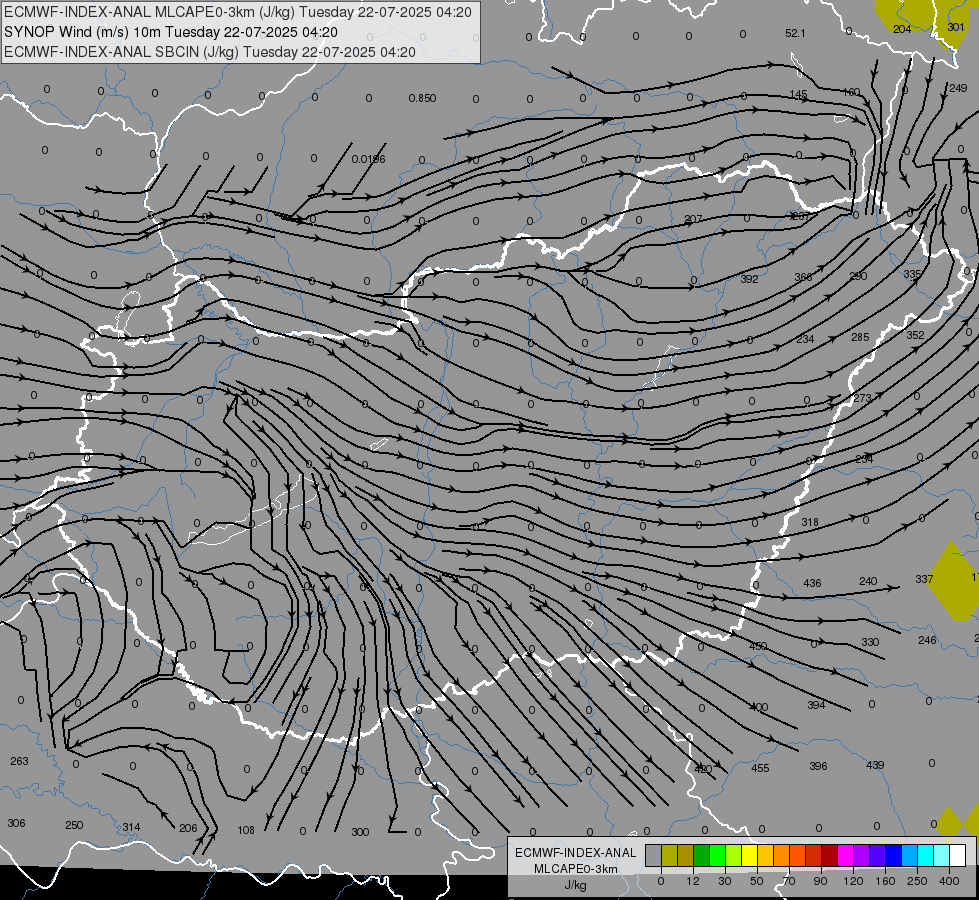
Task: Click the gray swatch in the legend
Action: 654,855
